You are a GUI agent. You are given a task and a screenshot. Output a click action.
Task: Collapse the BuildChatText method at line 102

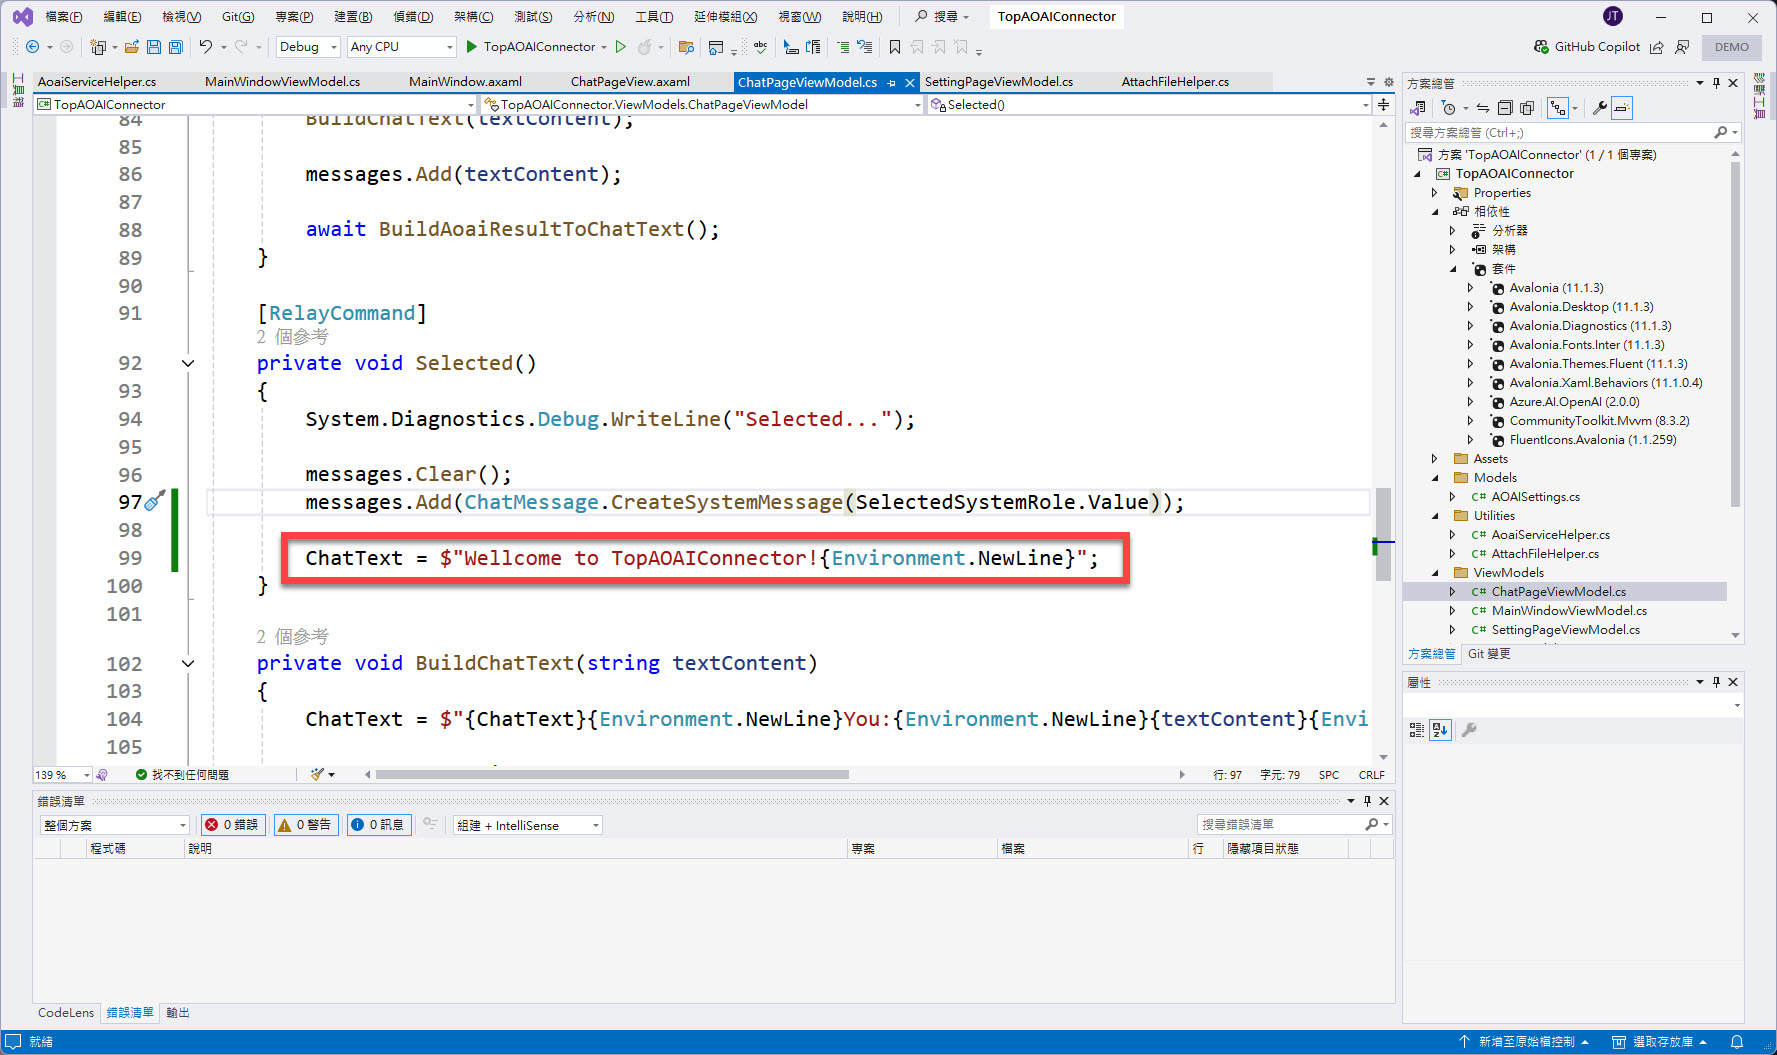188,663
